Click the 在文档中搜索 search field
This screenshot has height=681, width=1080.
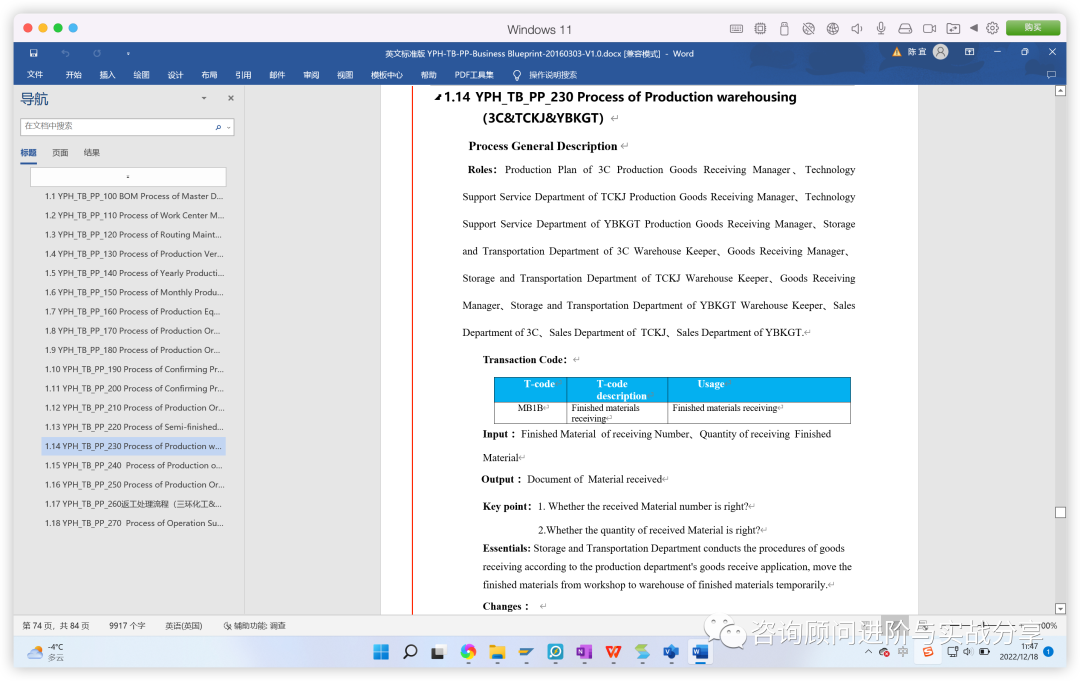[117, 126]
